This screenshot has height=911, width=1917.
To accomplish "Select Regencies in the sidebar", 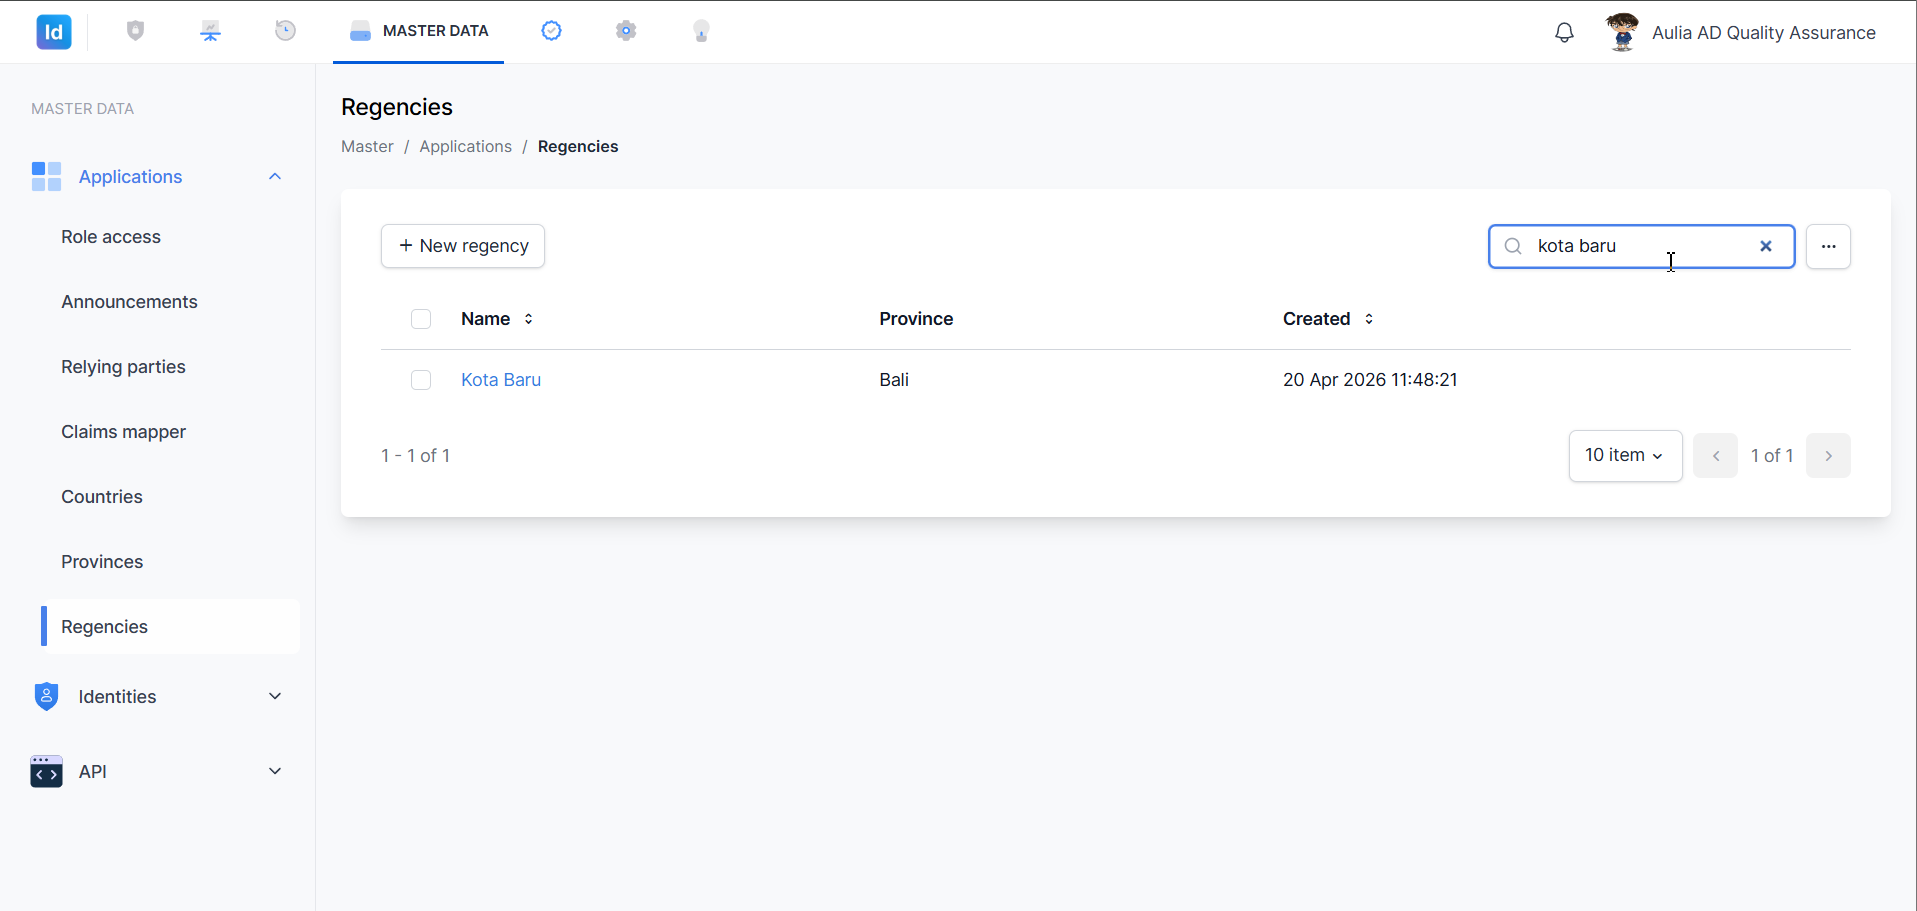I will click(170, 627).
